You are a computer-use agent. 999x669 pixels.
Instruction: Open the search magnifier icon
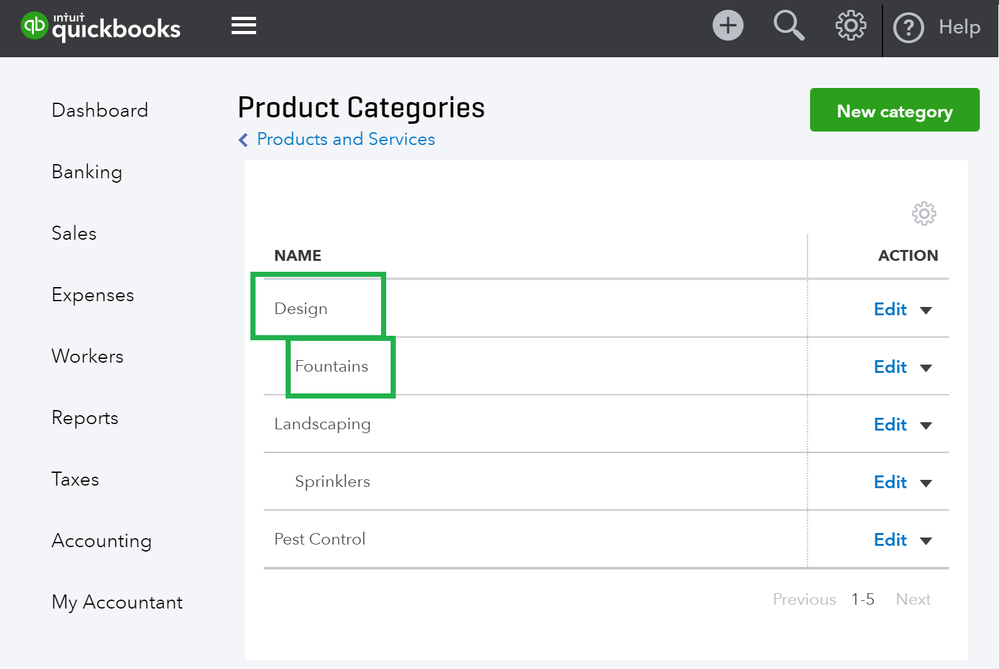tap(789, 27)
